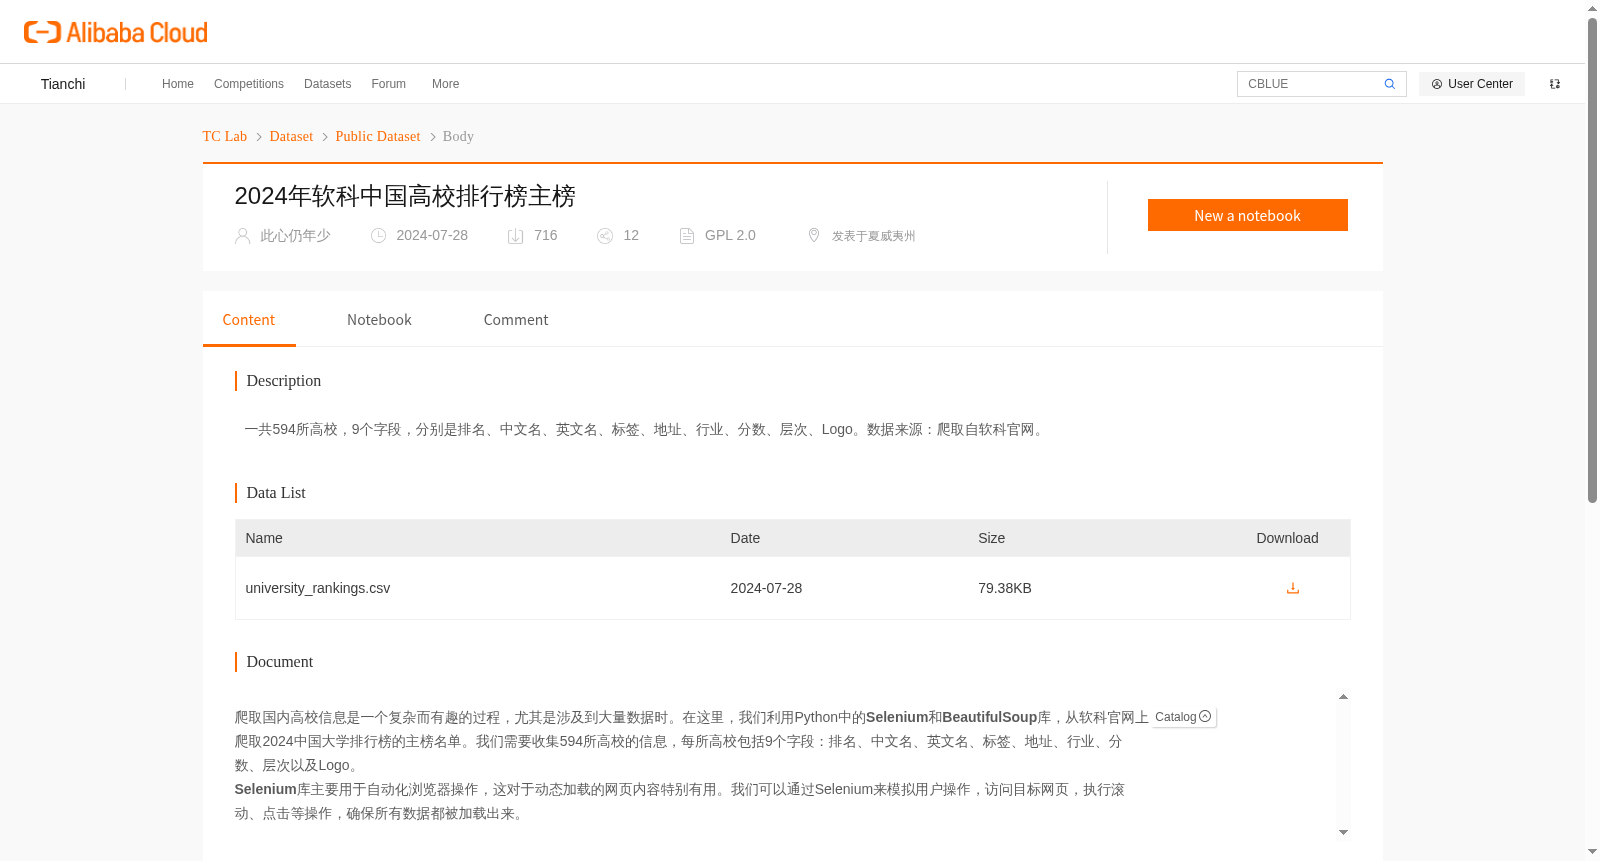This screenshot has width=1600, height=861.
Task: Go to TC Lab breadcrumb
Action: (225, 136)
